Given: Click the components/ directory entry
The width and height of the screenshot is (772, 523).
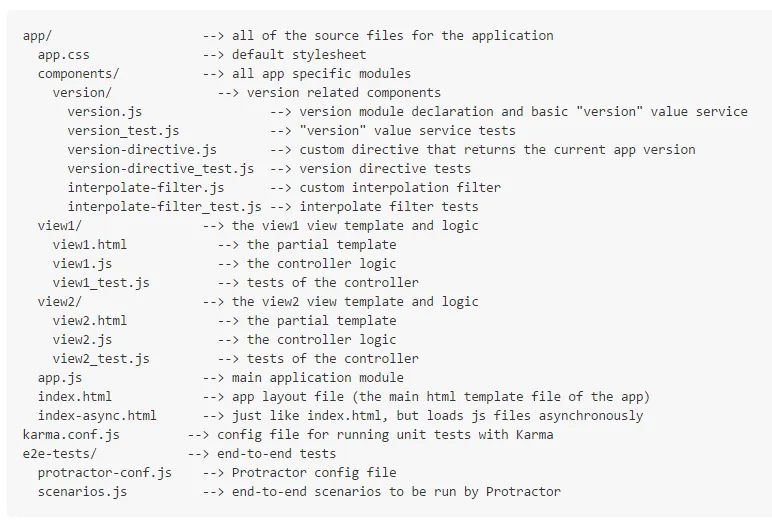Looking at the screenshot, I should tap(79, 74).
